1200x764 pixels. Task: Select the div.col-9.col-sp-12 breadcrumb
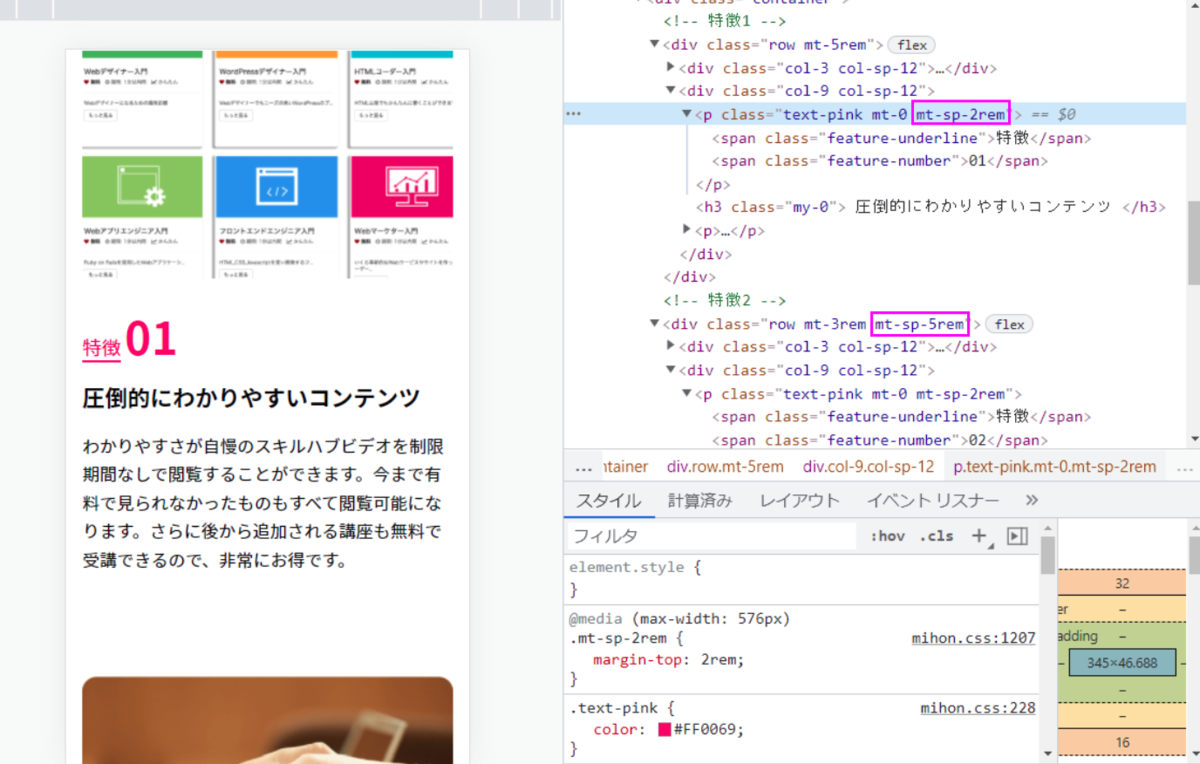868,466
